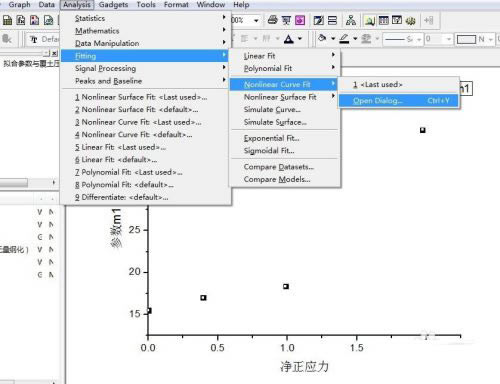Screen dimensions: 500x384
Task: Click the hierarchy tree toolbar icon
Action: coord(350,20)
